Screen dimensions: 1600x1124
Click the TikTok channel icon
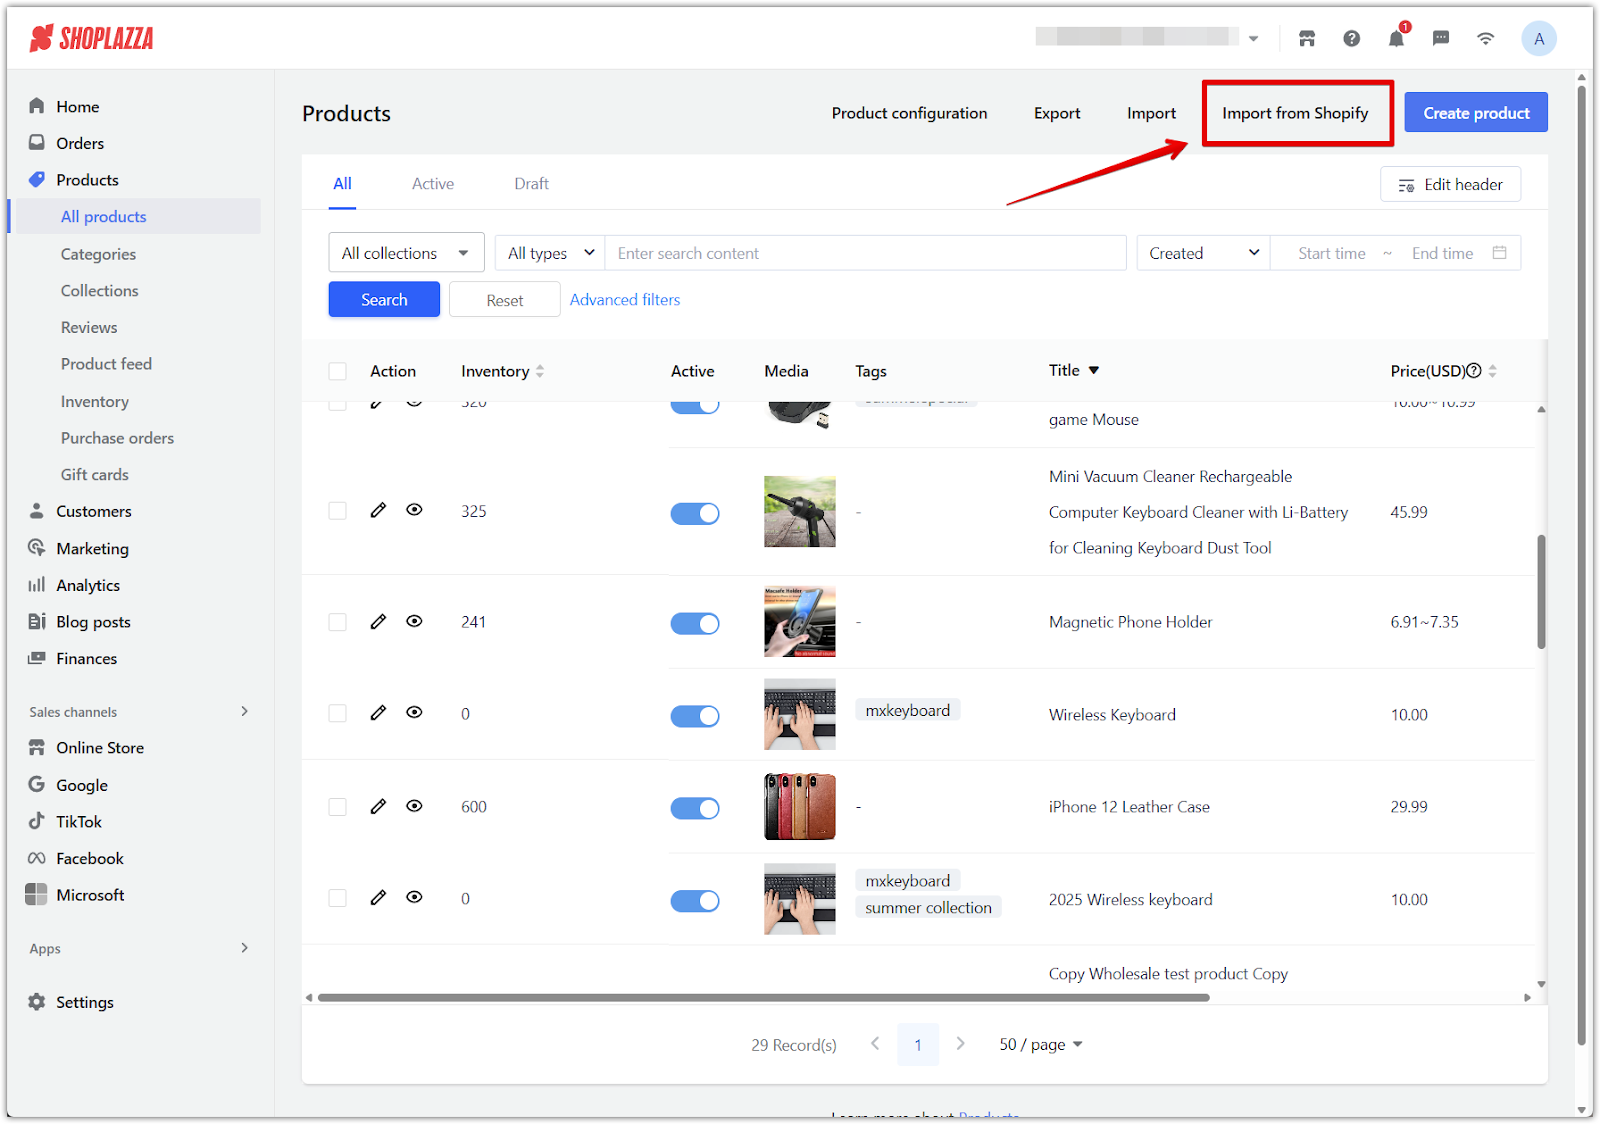(x=37, y=821)
